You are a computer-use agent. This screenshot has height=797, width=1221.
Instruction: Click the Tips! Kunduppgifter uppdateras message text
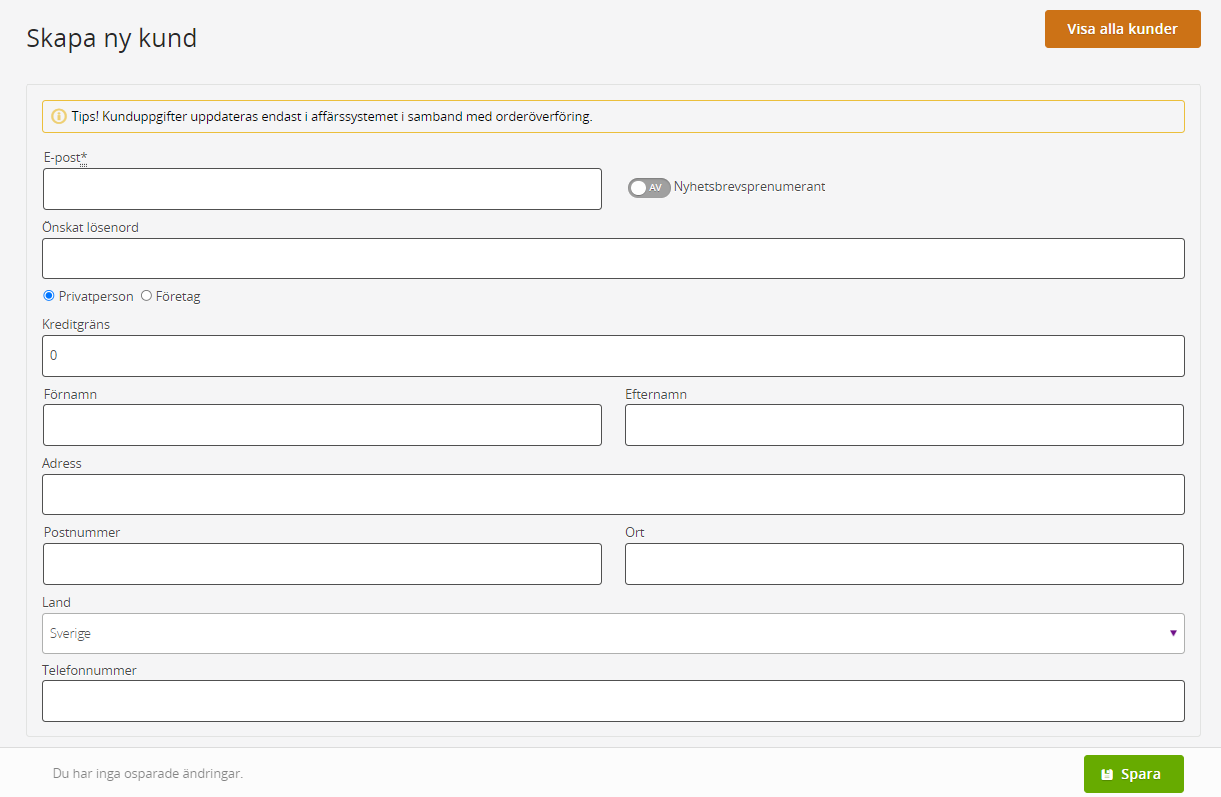pos(332,116)
